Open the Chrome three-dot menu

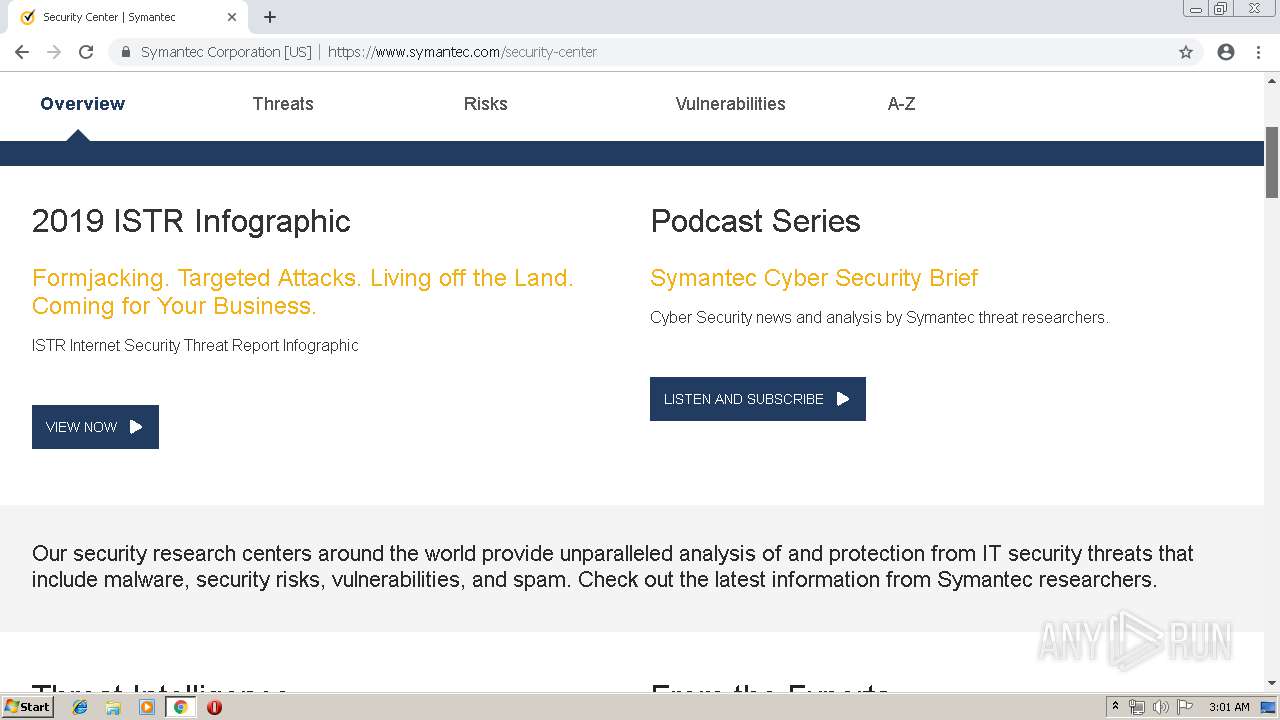1258,52
